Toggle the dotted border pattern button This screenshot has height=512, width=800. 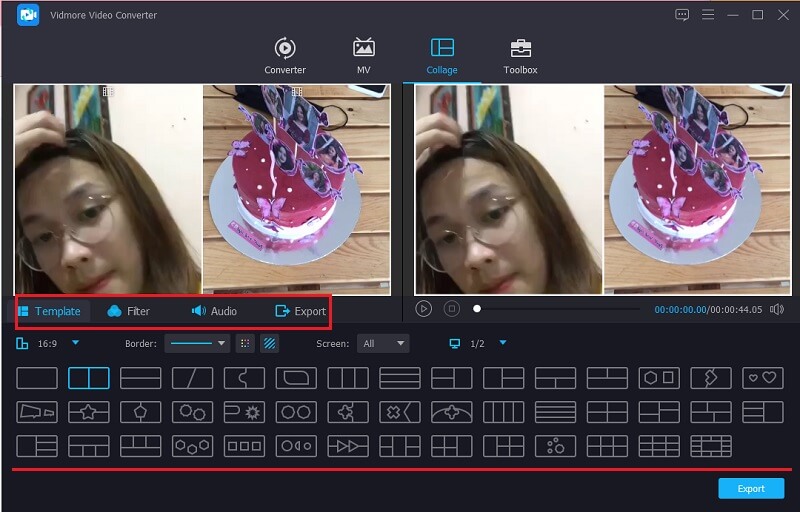click(244, 343)
